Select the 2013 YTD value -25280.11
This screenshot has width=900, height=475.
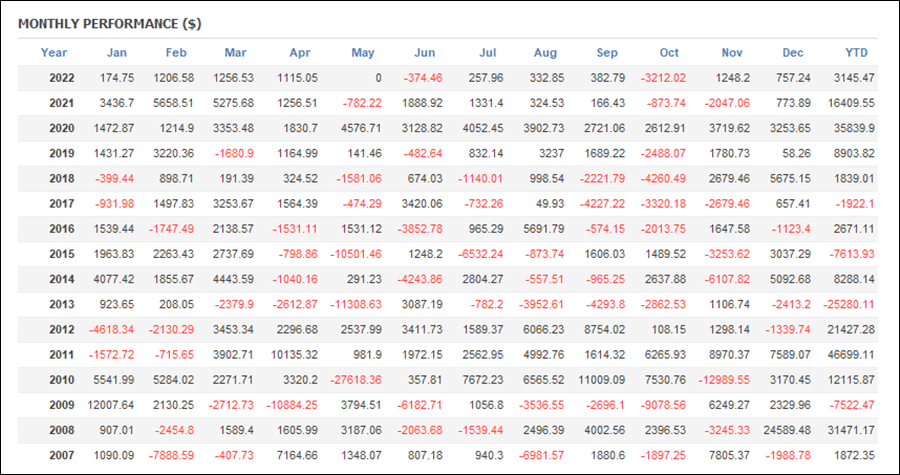coord(849,305)
